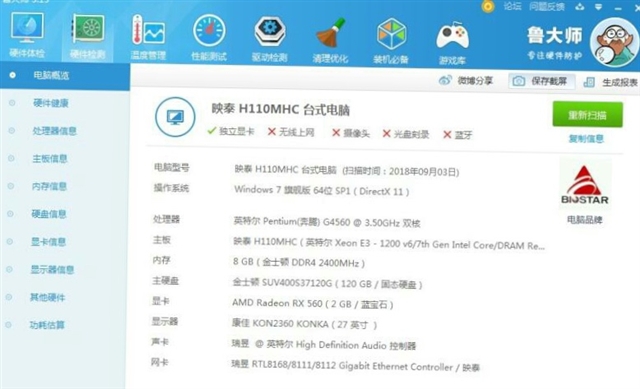
Task: Open the 硬件体检 monitor icon
Action: pos(27,28)
